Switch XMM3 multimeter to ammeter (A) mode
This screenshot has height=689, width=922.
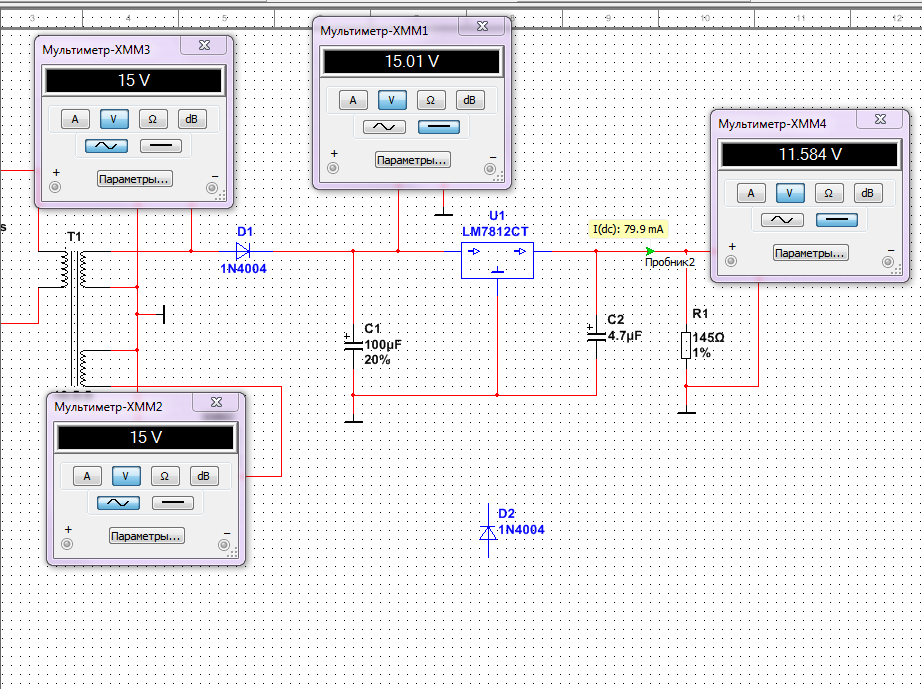[74, 119]
